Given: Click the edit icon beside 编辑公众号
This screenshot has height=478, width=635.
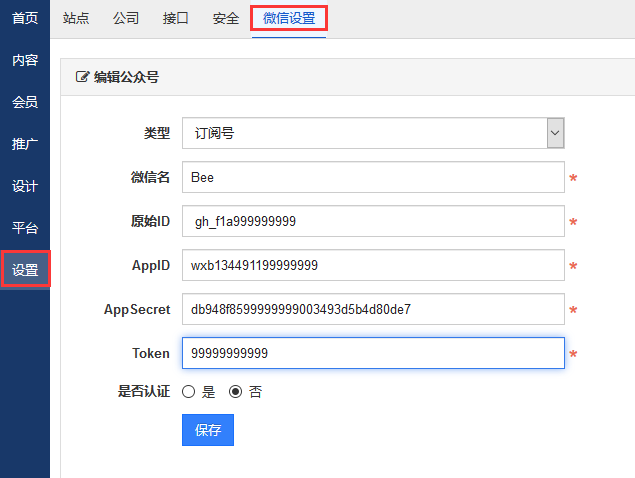Looking at the screenshot, I should 82,77.
